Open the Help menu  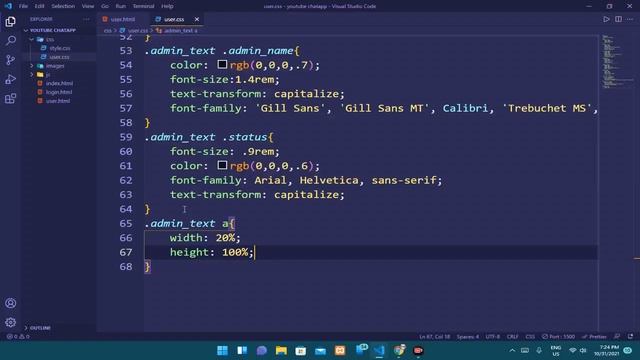click(x=167, y=6)
